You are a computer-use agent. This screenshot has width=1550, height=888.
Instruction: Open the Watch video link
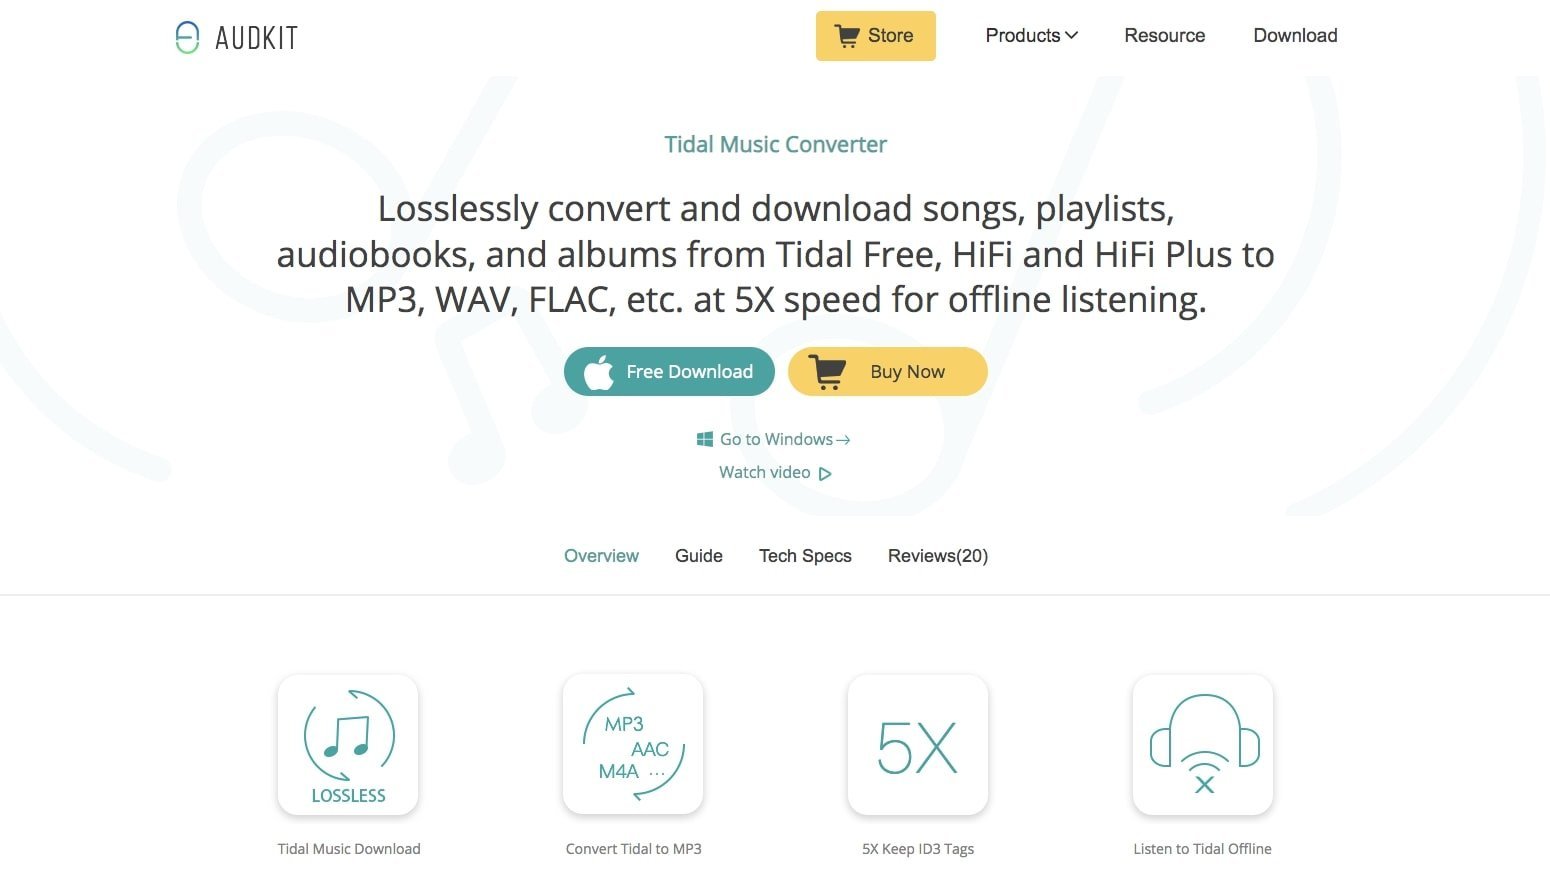tap(775, 472)
